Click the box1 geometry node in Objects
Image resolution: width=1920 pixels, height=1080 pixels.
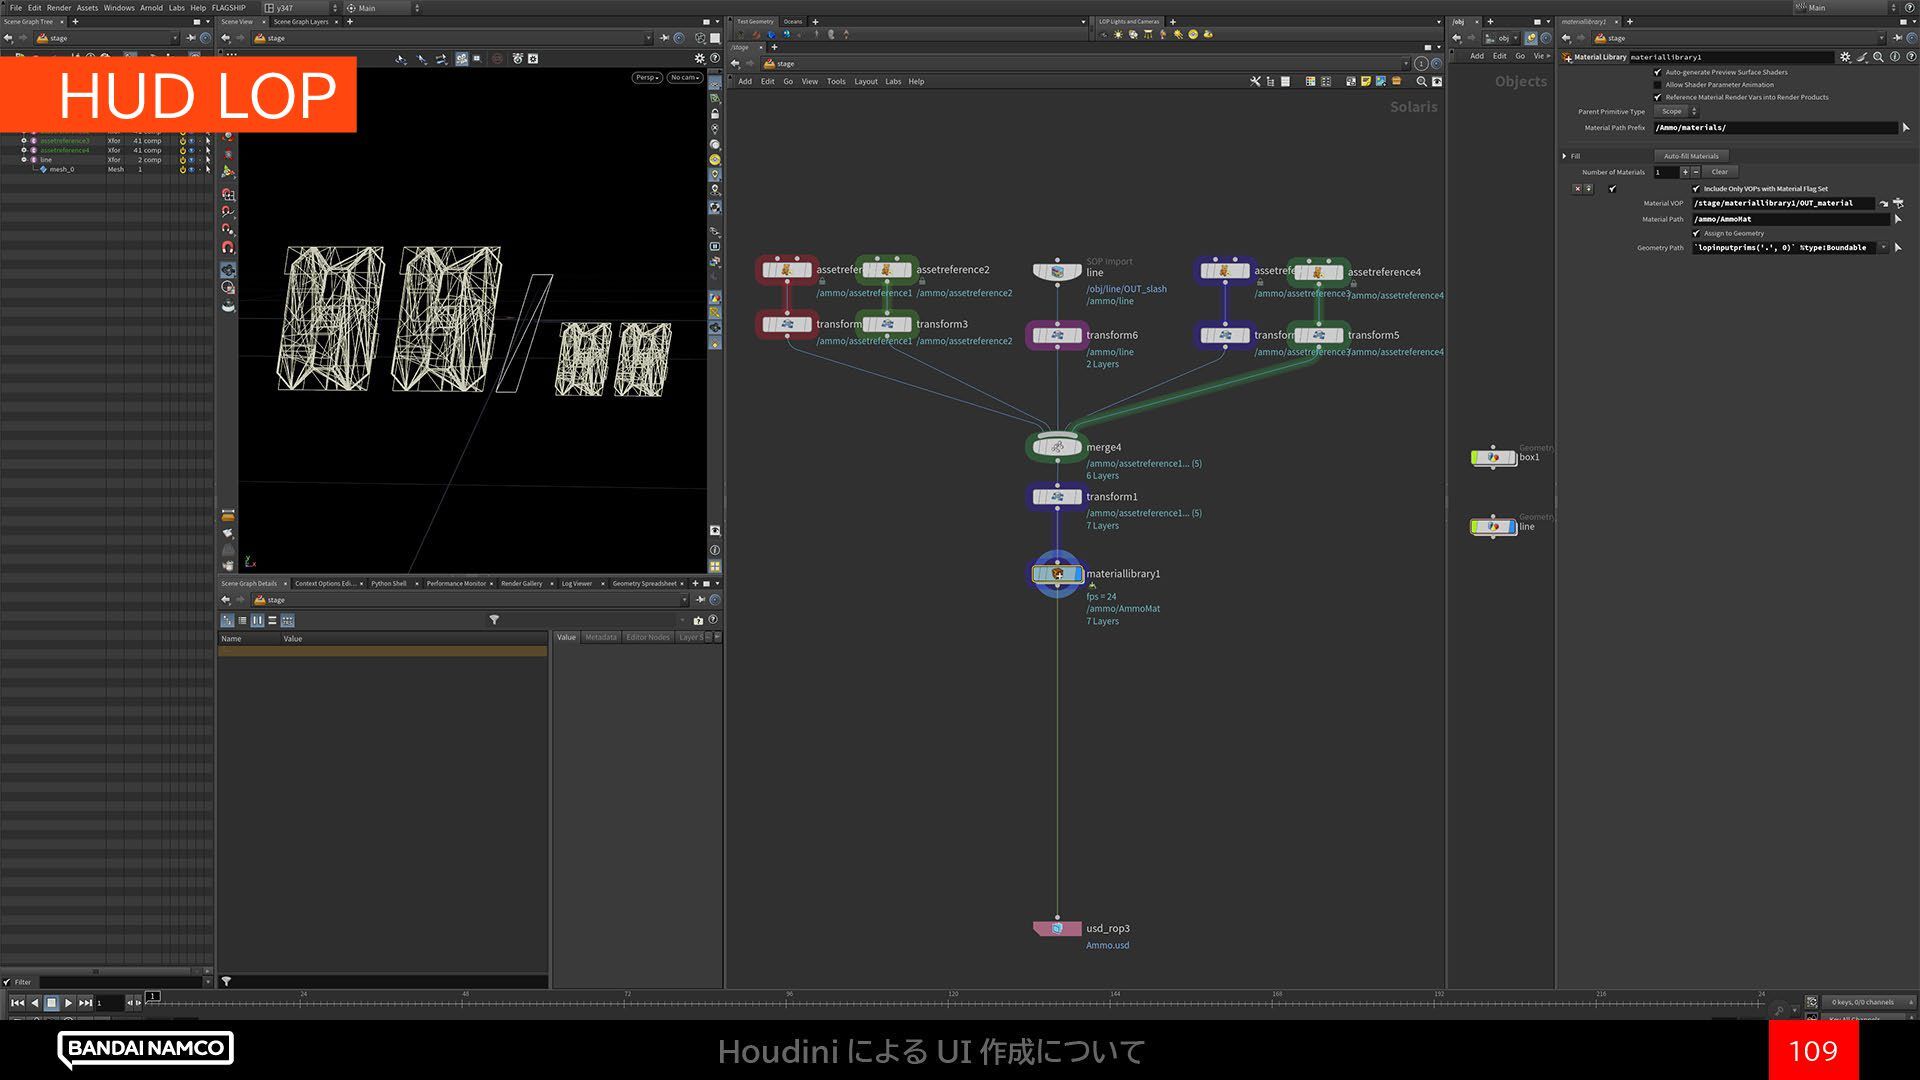tap(1493, 457)
